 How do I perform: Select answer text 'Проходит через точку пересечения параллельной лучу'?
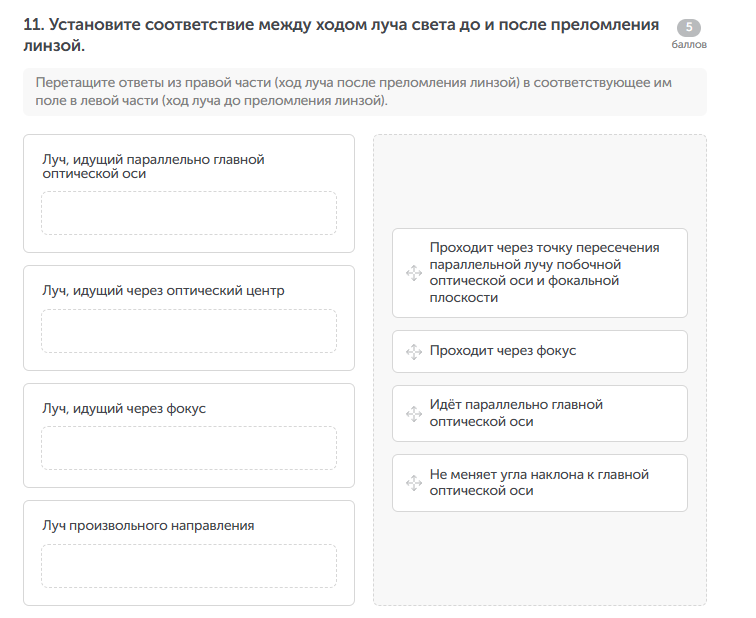[544, 272]
